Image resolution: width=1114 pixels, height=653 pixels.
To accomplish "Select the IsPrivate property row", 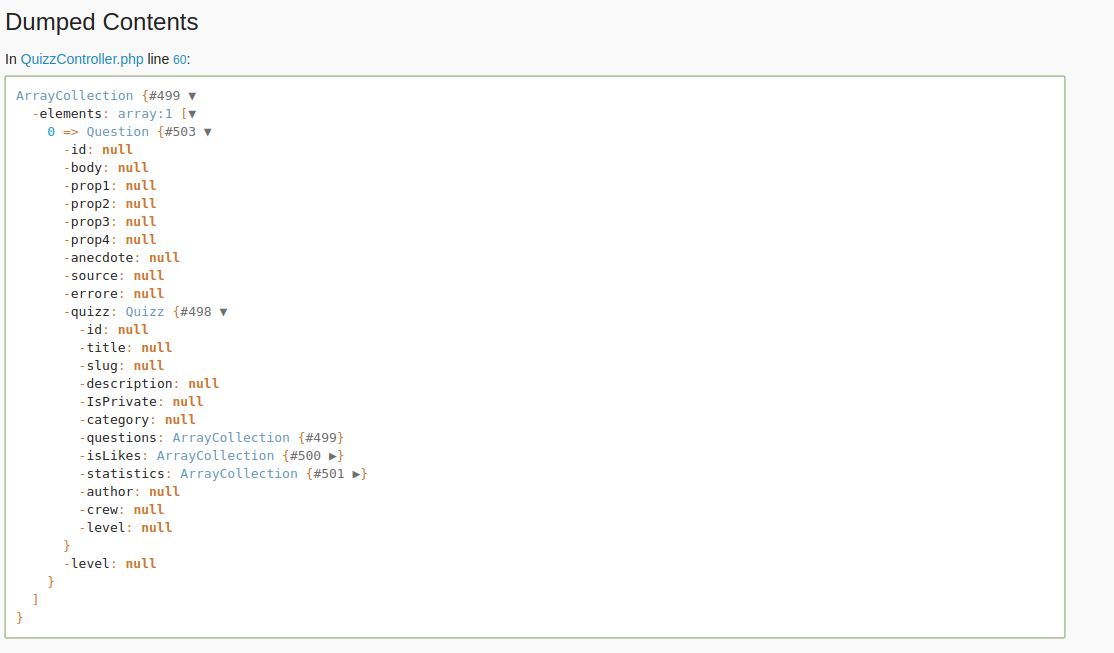I will coord(141,401).
